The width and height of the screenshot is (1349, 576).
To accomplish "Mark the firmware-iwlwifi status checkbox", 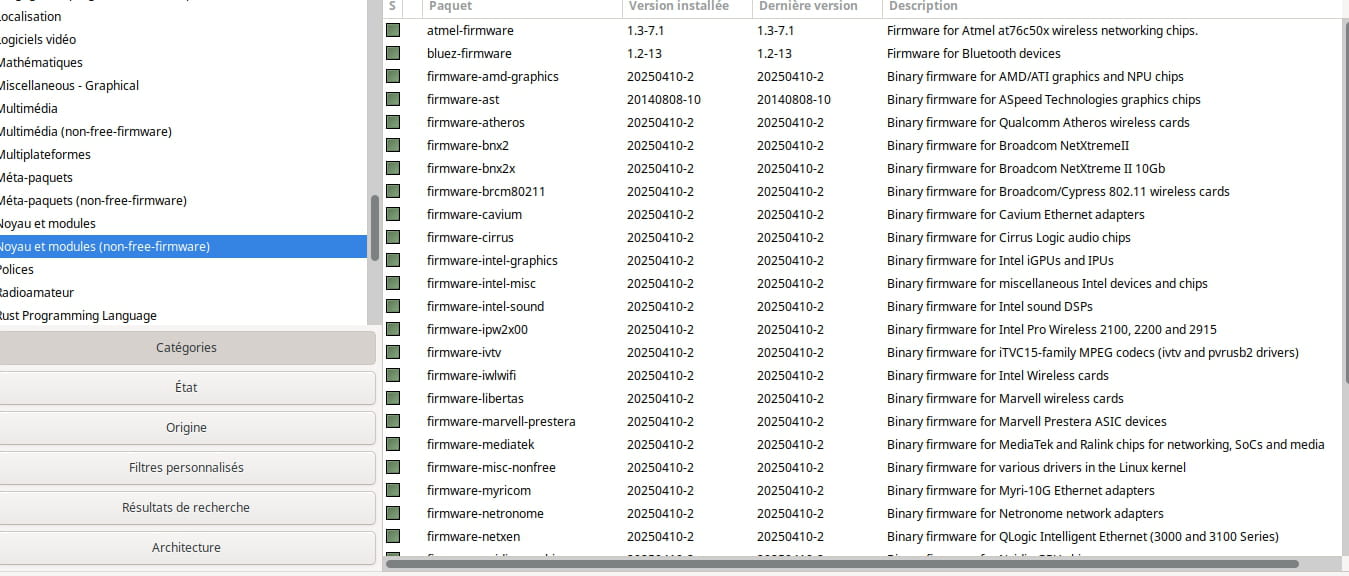I will point(393,376).
